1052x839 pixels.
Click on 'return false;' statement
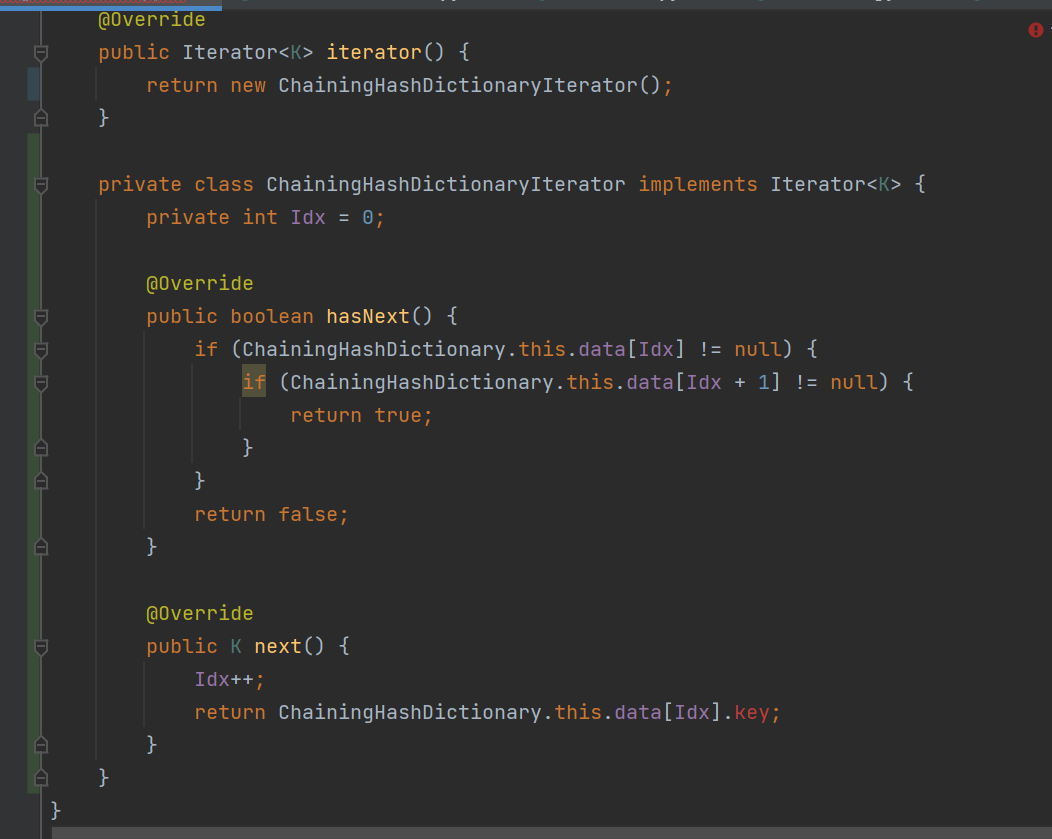[x=271, y=515]
